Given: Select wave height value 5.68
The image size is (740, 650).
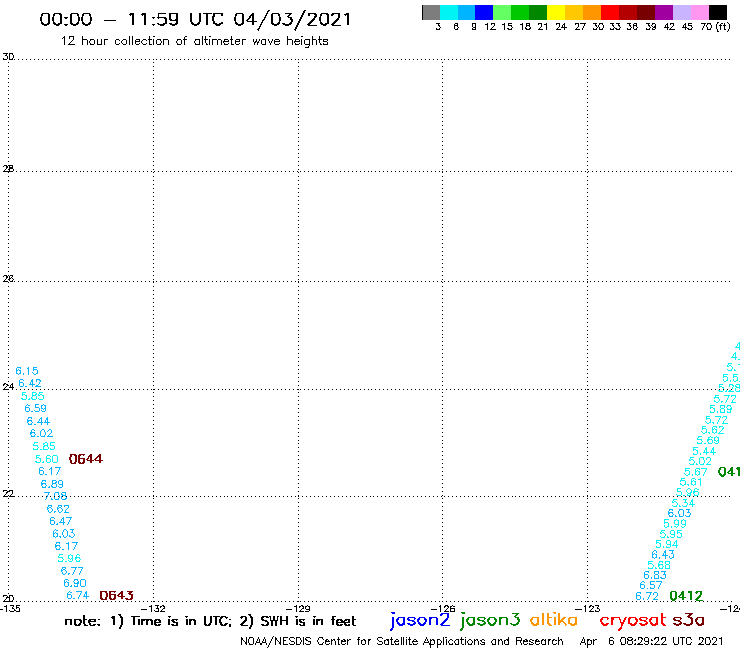Looking at the screenshot, I should (x=659, y=566).
